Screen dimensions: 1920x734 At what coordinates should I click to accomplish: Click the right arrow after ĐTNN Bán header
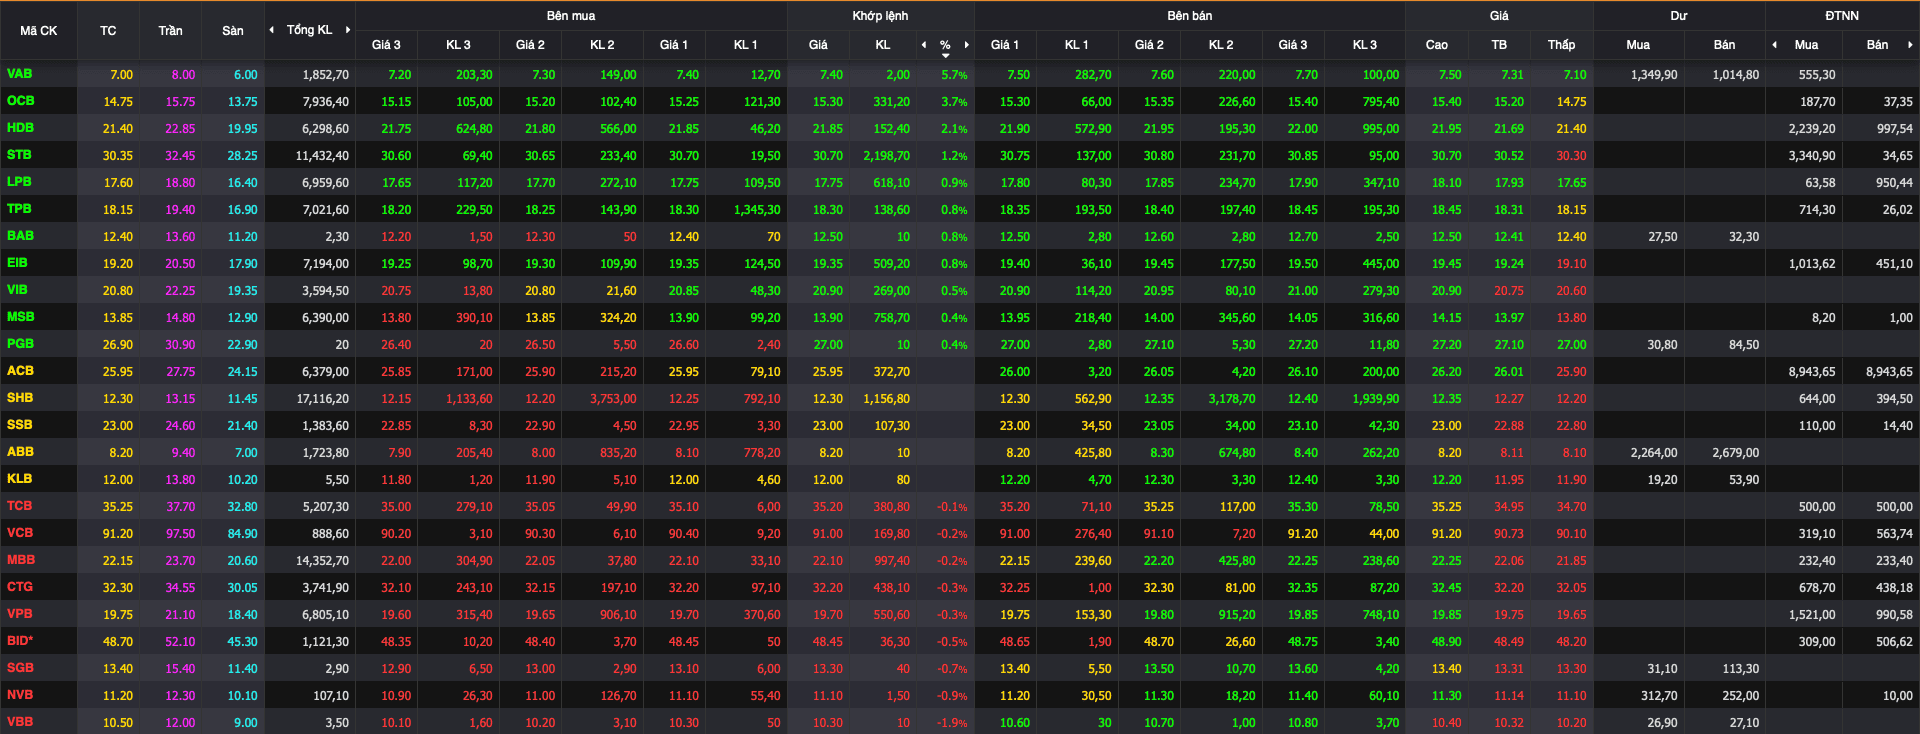pos(1910,45)
